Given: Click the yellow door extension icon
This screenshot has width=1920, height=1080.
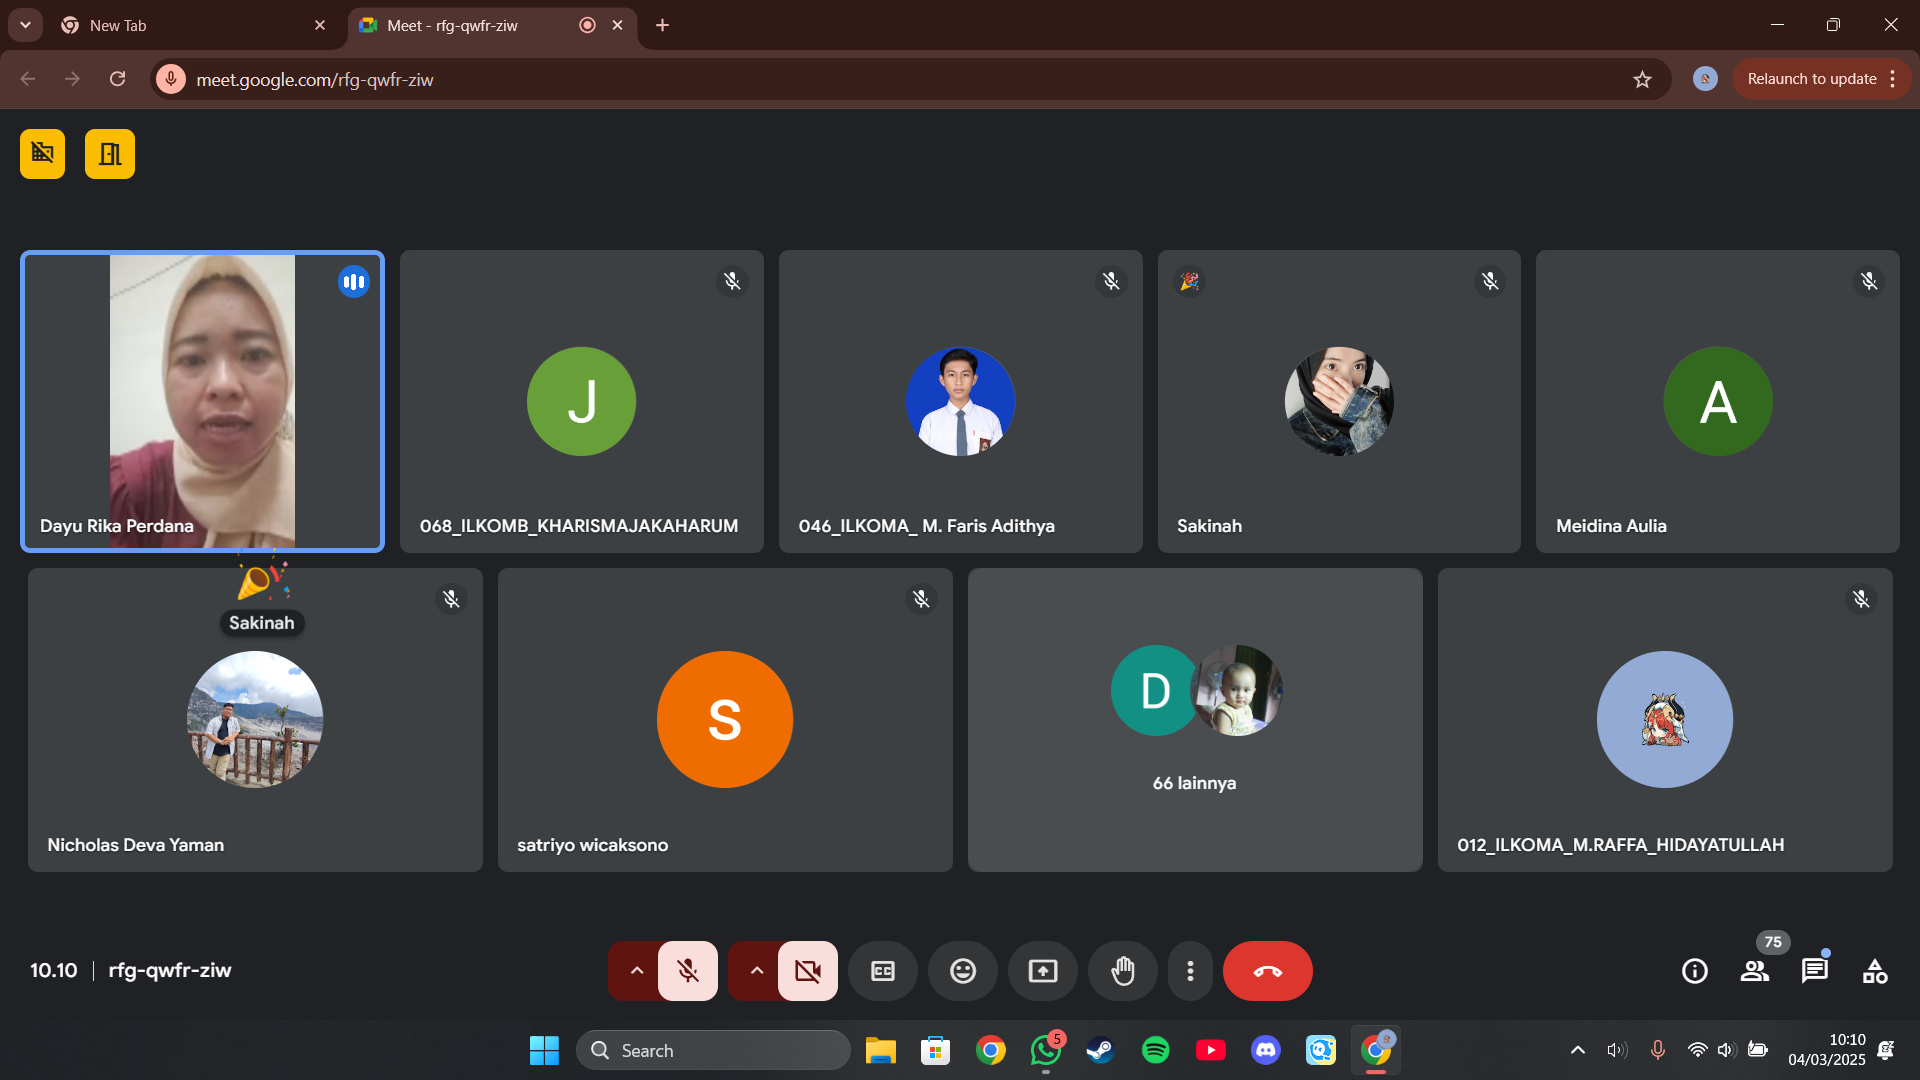Looking at the screenshot, I should 110,154.
